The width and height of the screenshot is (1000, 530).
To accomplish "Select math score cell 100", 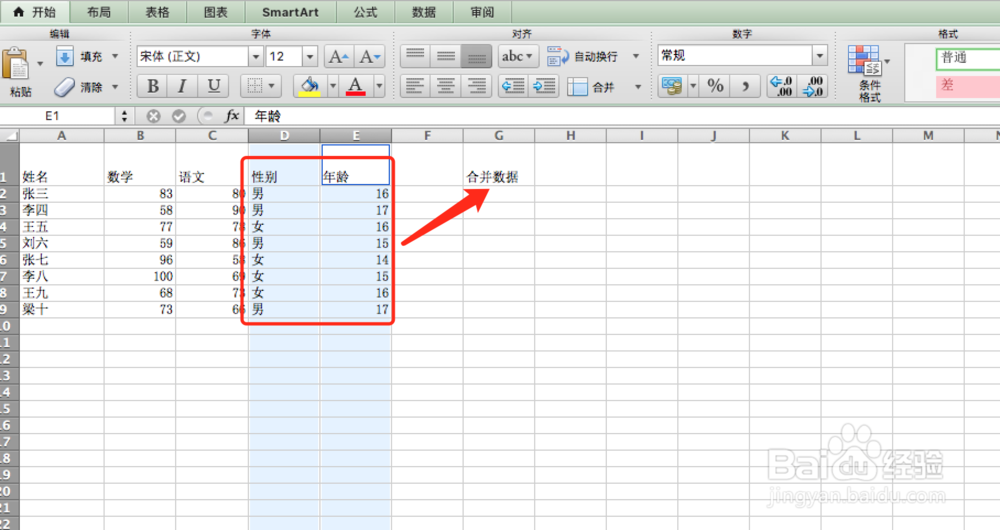I will coord(140,276).
